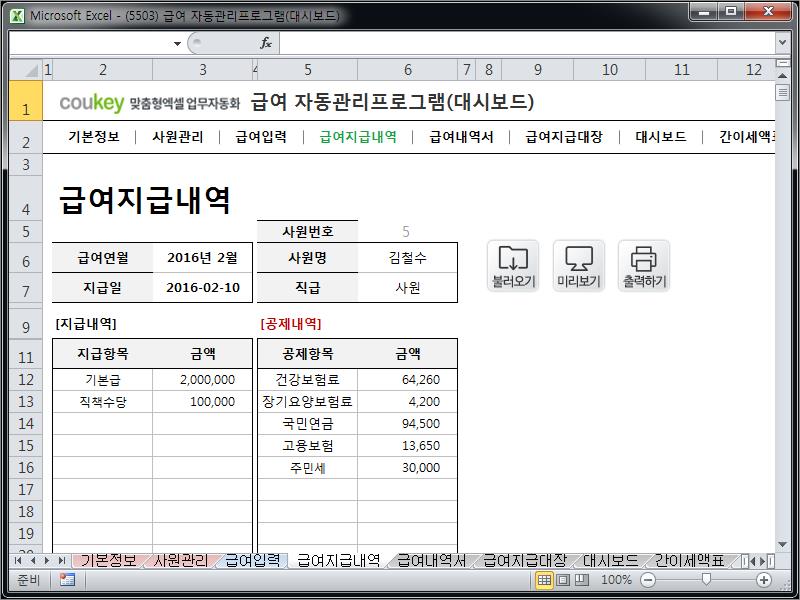Go to first sheet tab arrow
This screenshot has width=800, height=600.
[x=18, y=561]
